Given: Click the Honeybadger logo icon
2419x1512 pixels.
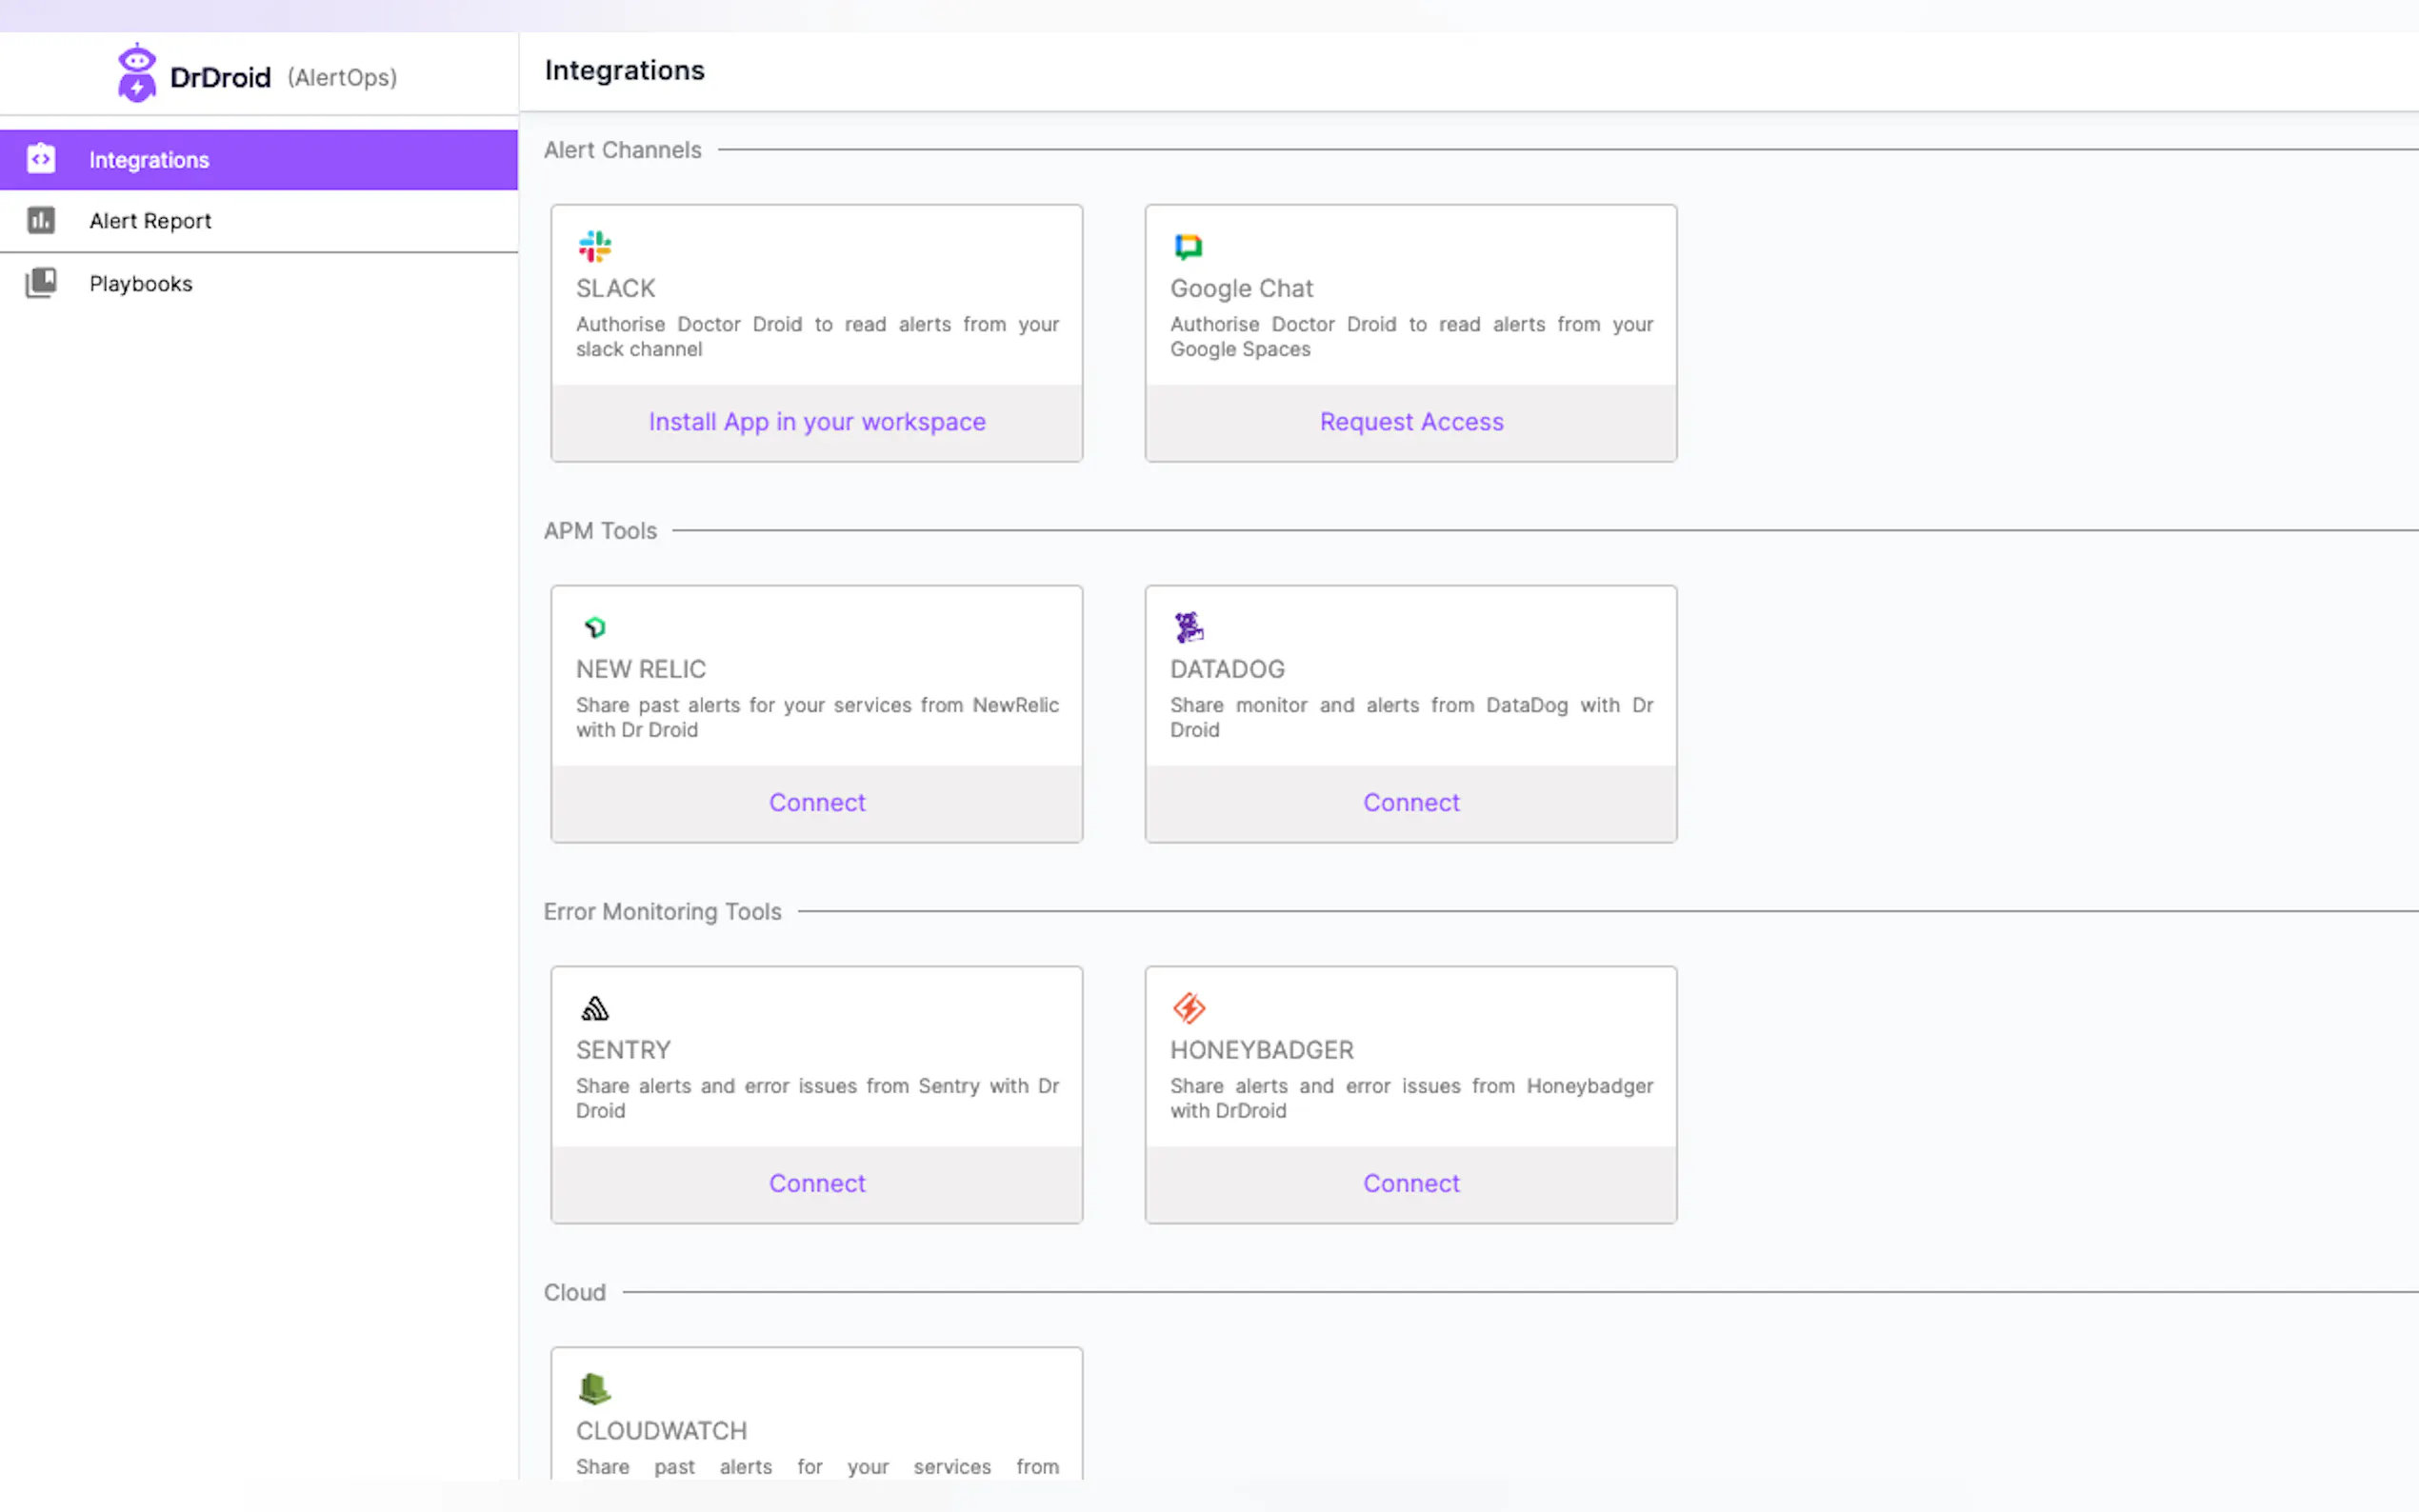Looking at the screenshot, I should click(1188, 1008).
